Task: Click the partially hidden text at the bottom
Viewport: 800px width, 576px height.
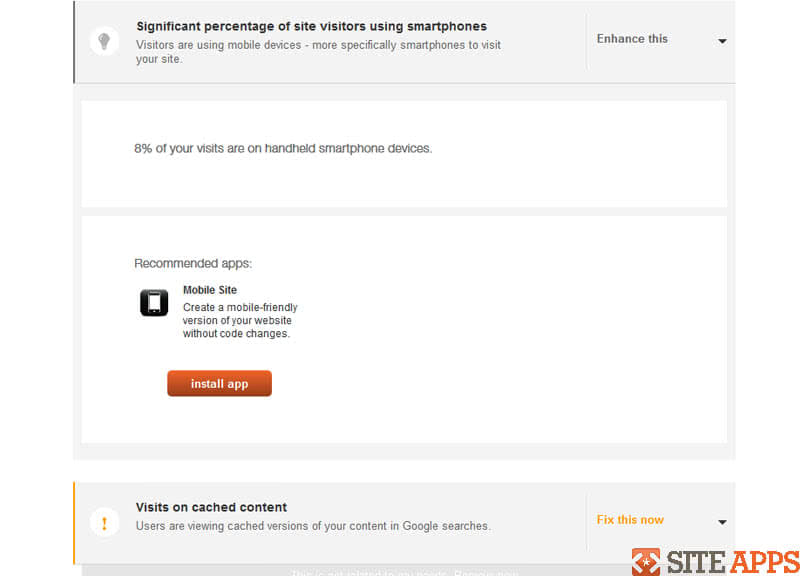Action: 404,572
